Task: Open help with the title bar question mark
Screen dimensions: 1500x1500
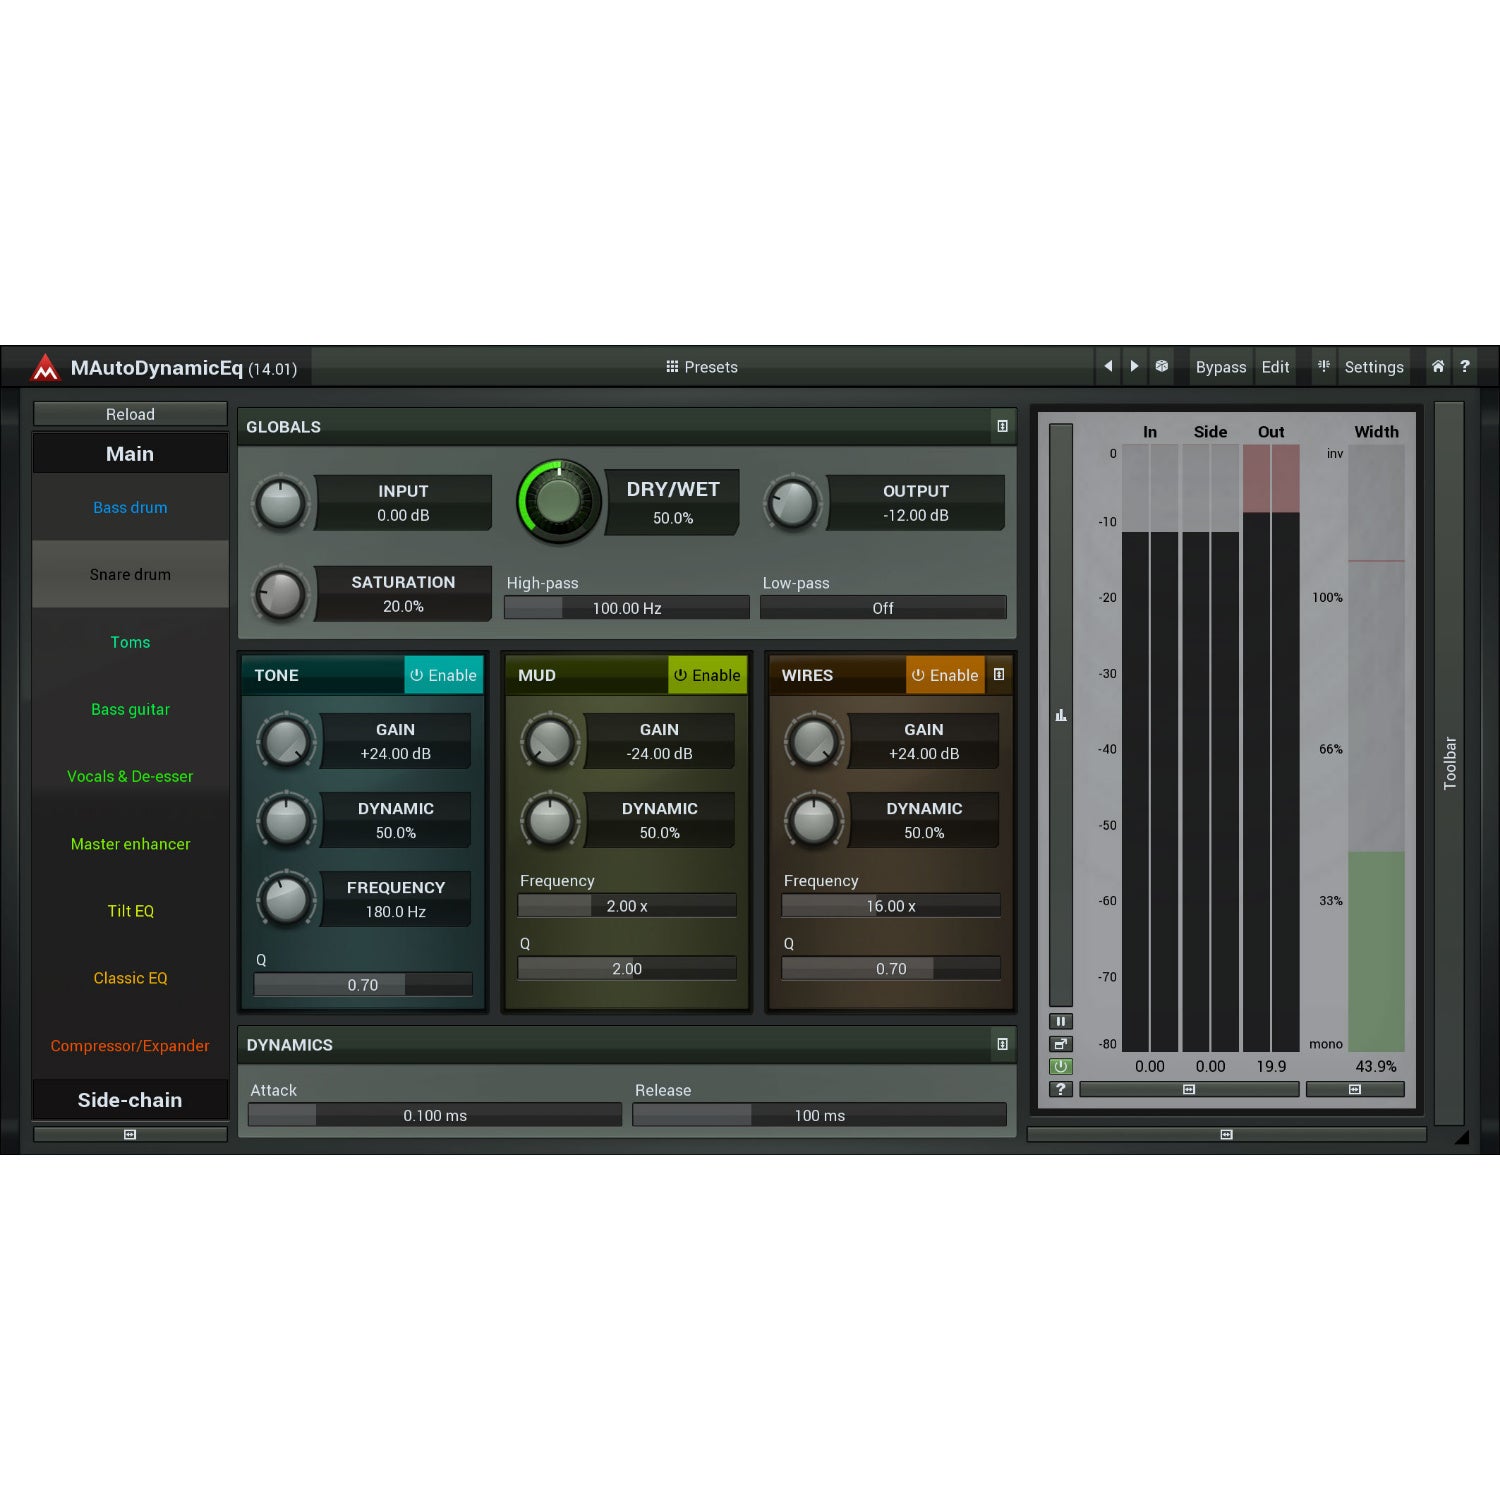Action: click(x=1465, y=367)
